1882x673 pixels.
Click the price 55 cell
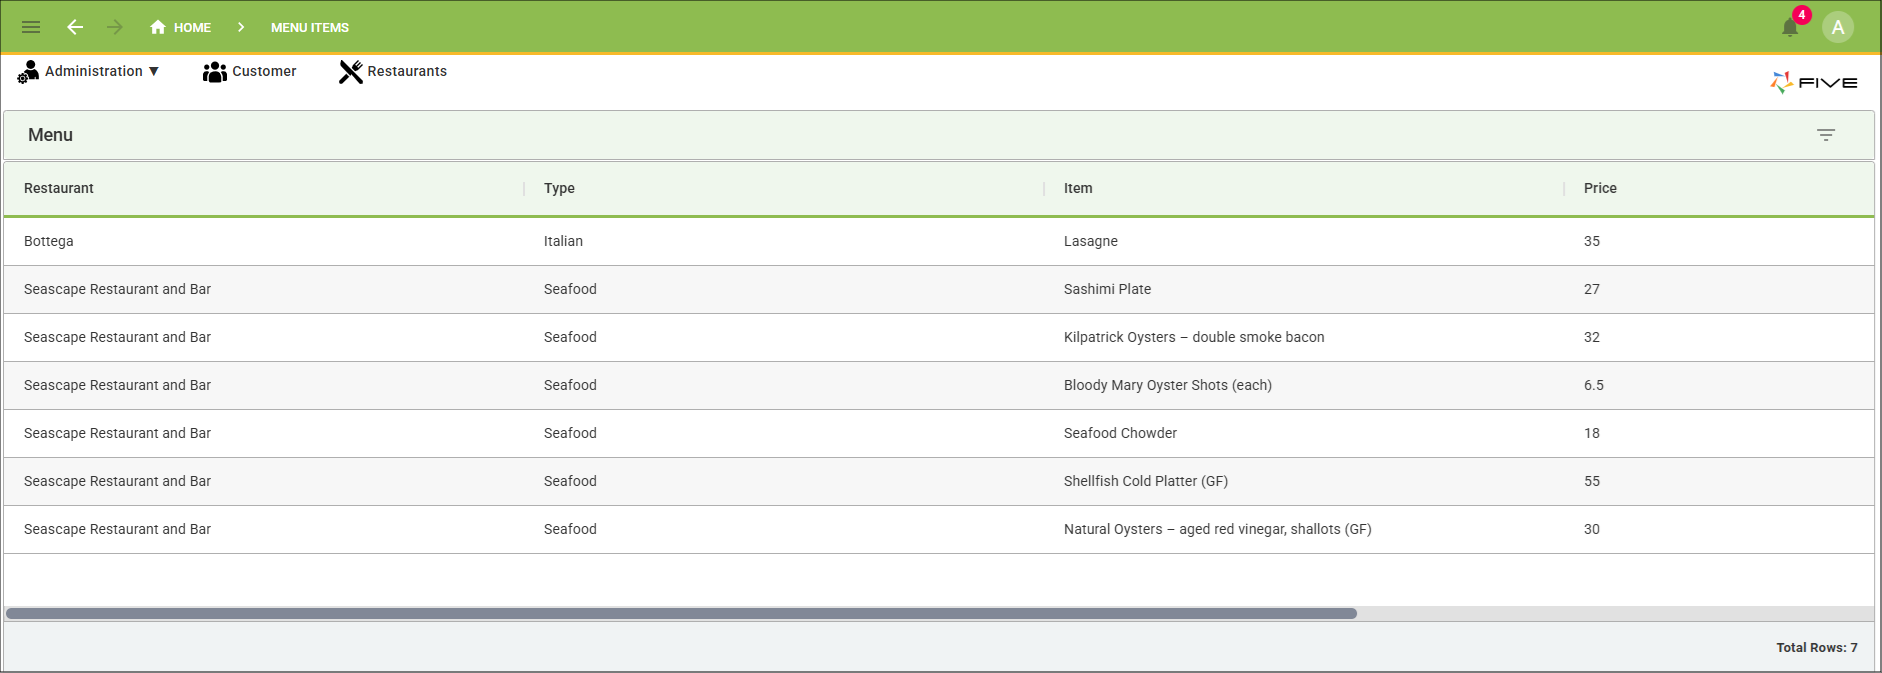[1592, 481]
